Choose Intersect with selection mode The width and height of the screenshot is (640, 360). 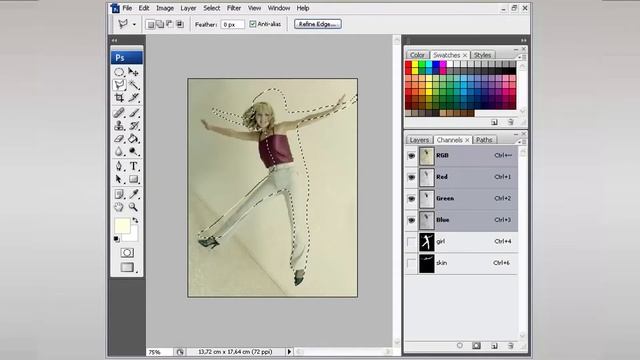(x=179, y=24)
